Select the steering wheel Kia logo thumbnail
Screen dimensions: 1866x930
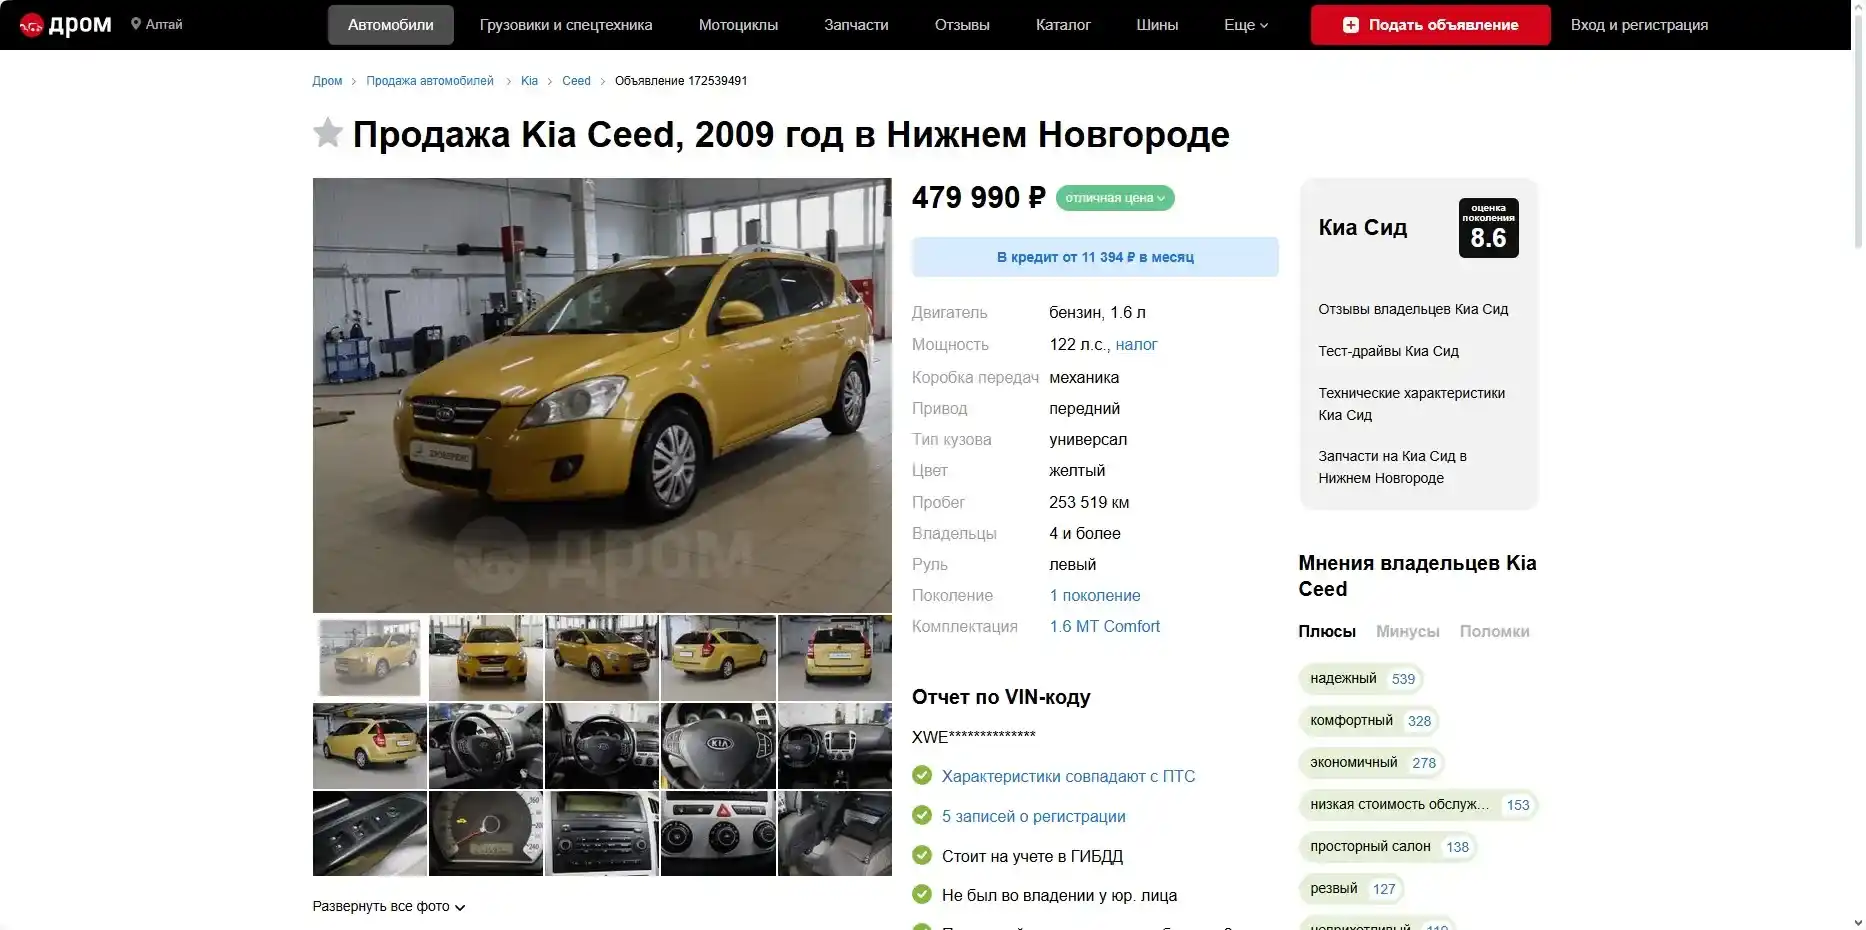pos(718,746)
